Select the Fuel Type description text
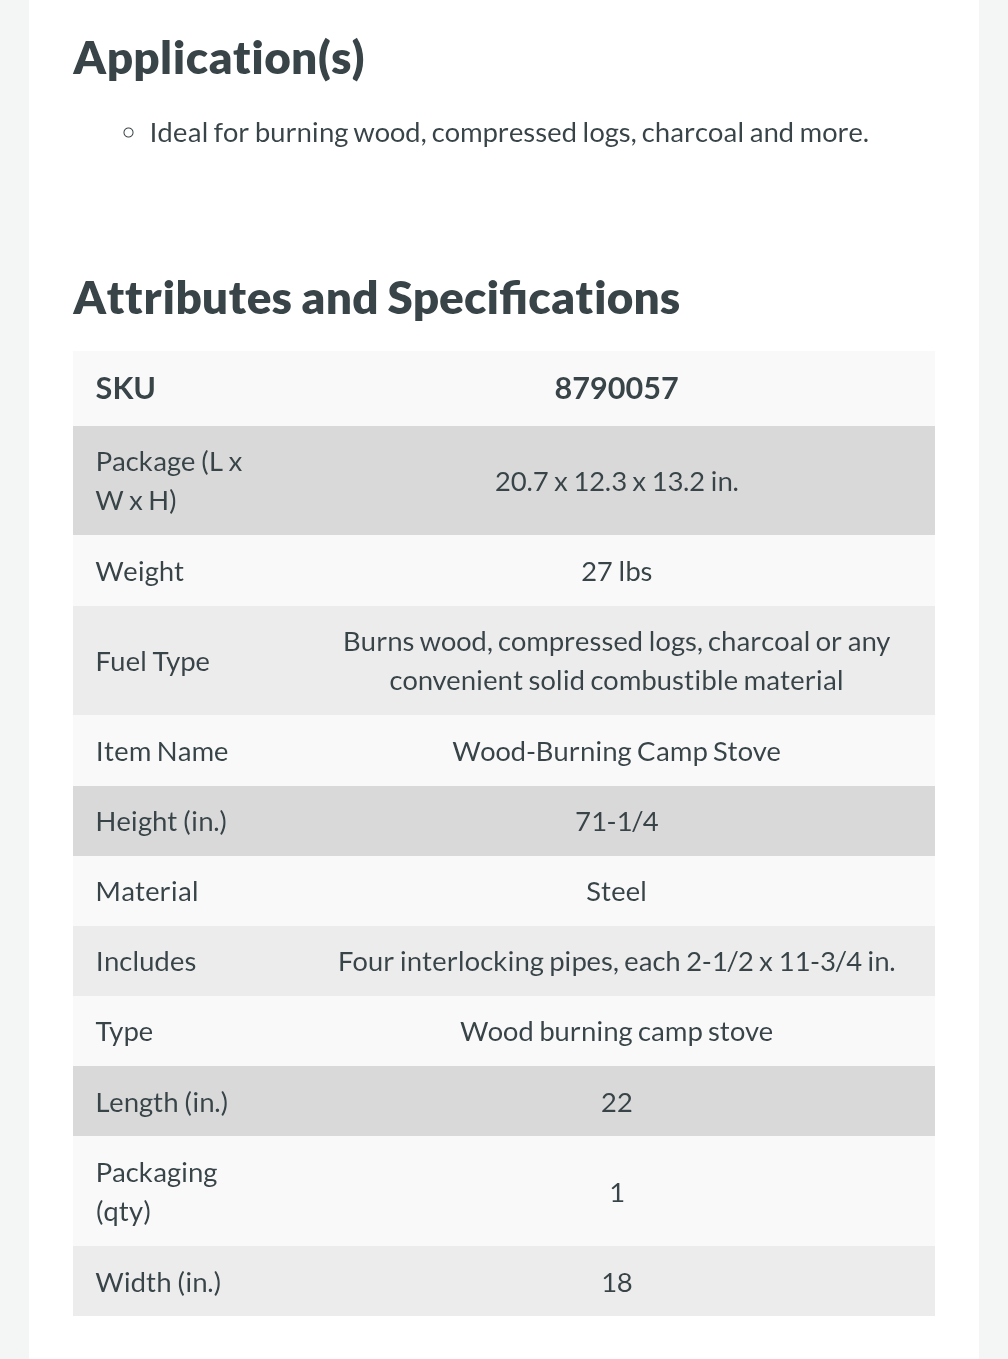 [x=616, y=661]
